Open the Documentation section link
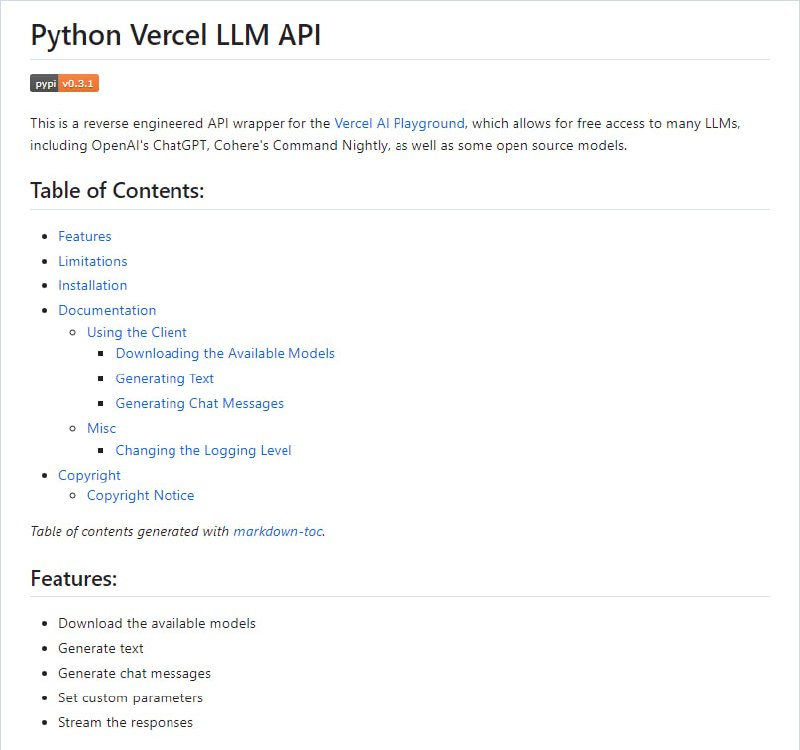The width and height of the screenshot is (800, 750). coord(107,310)
